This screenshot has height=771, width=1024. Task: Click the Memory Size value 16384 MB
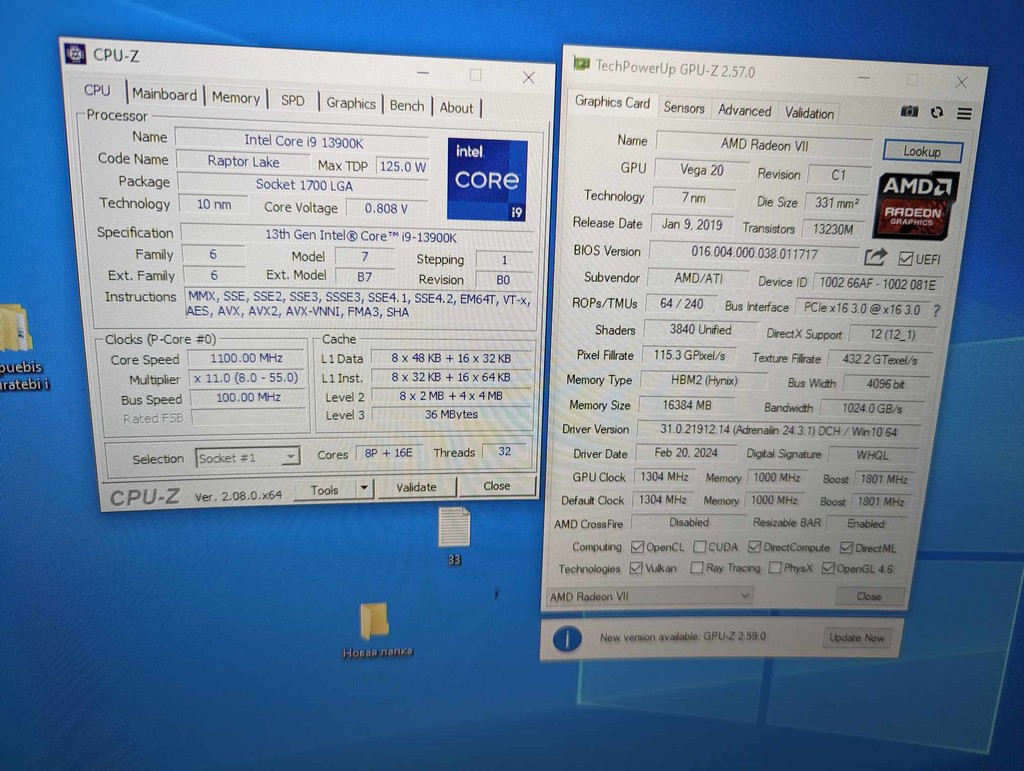click(x=686, y=405)
